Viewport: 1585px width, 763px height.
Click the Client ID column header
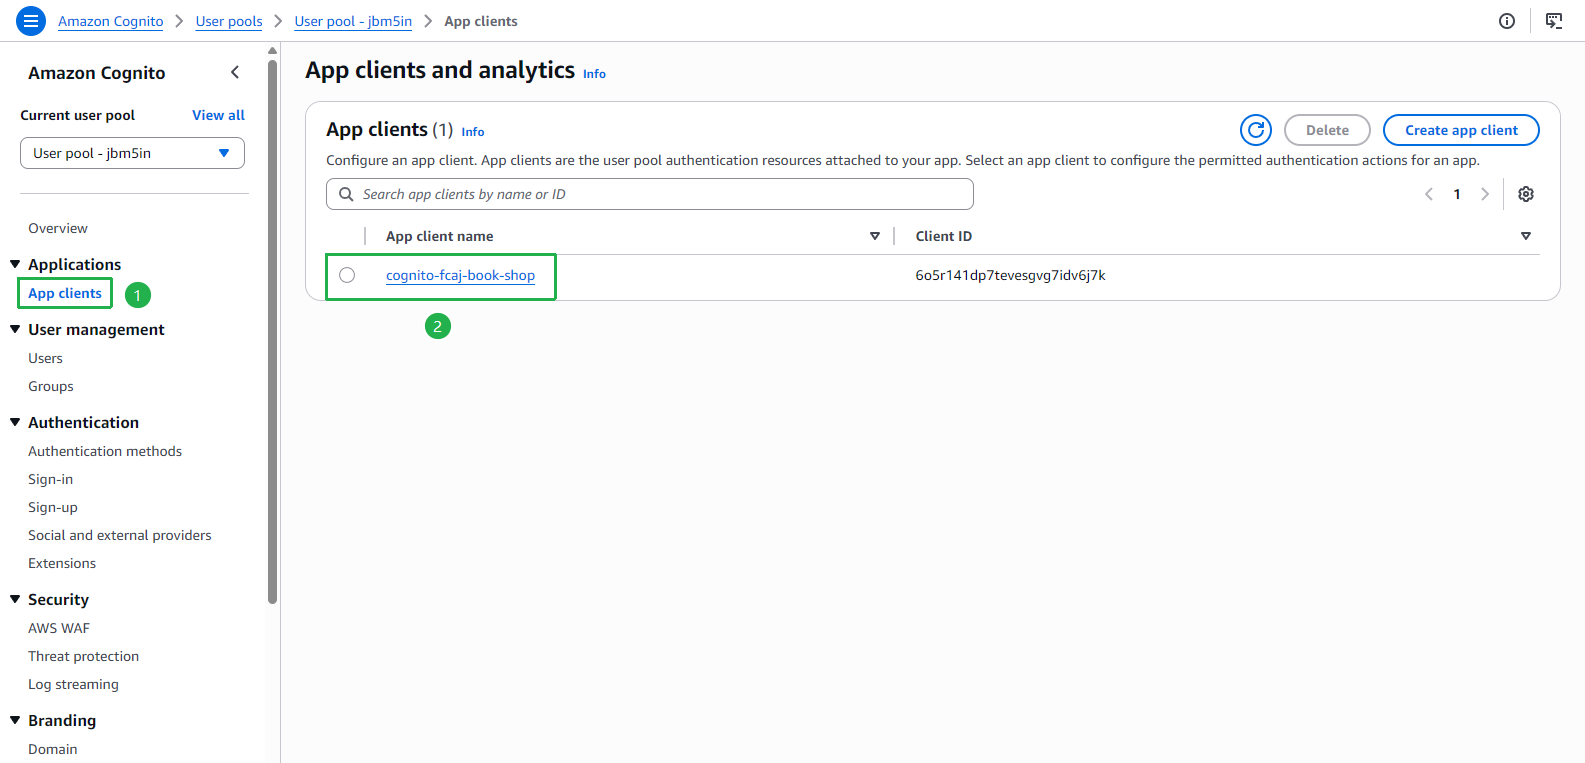944,236
